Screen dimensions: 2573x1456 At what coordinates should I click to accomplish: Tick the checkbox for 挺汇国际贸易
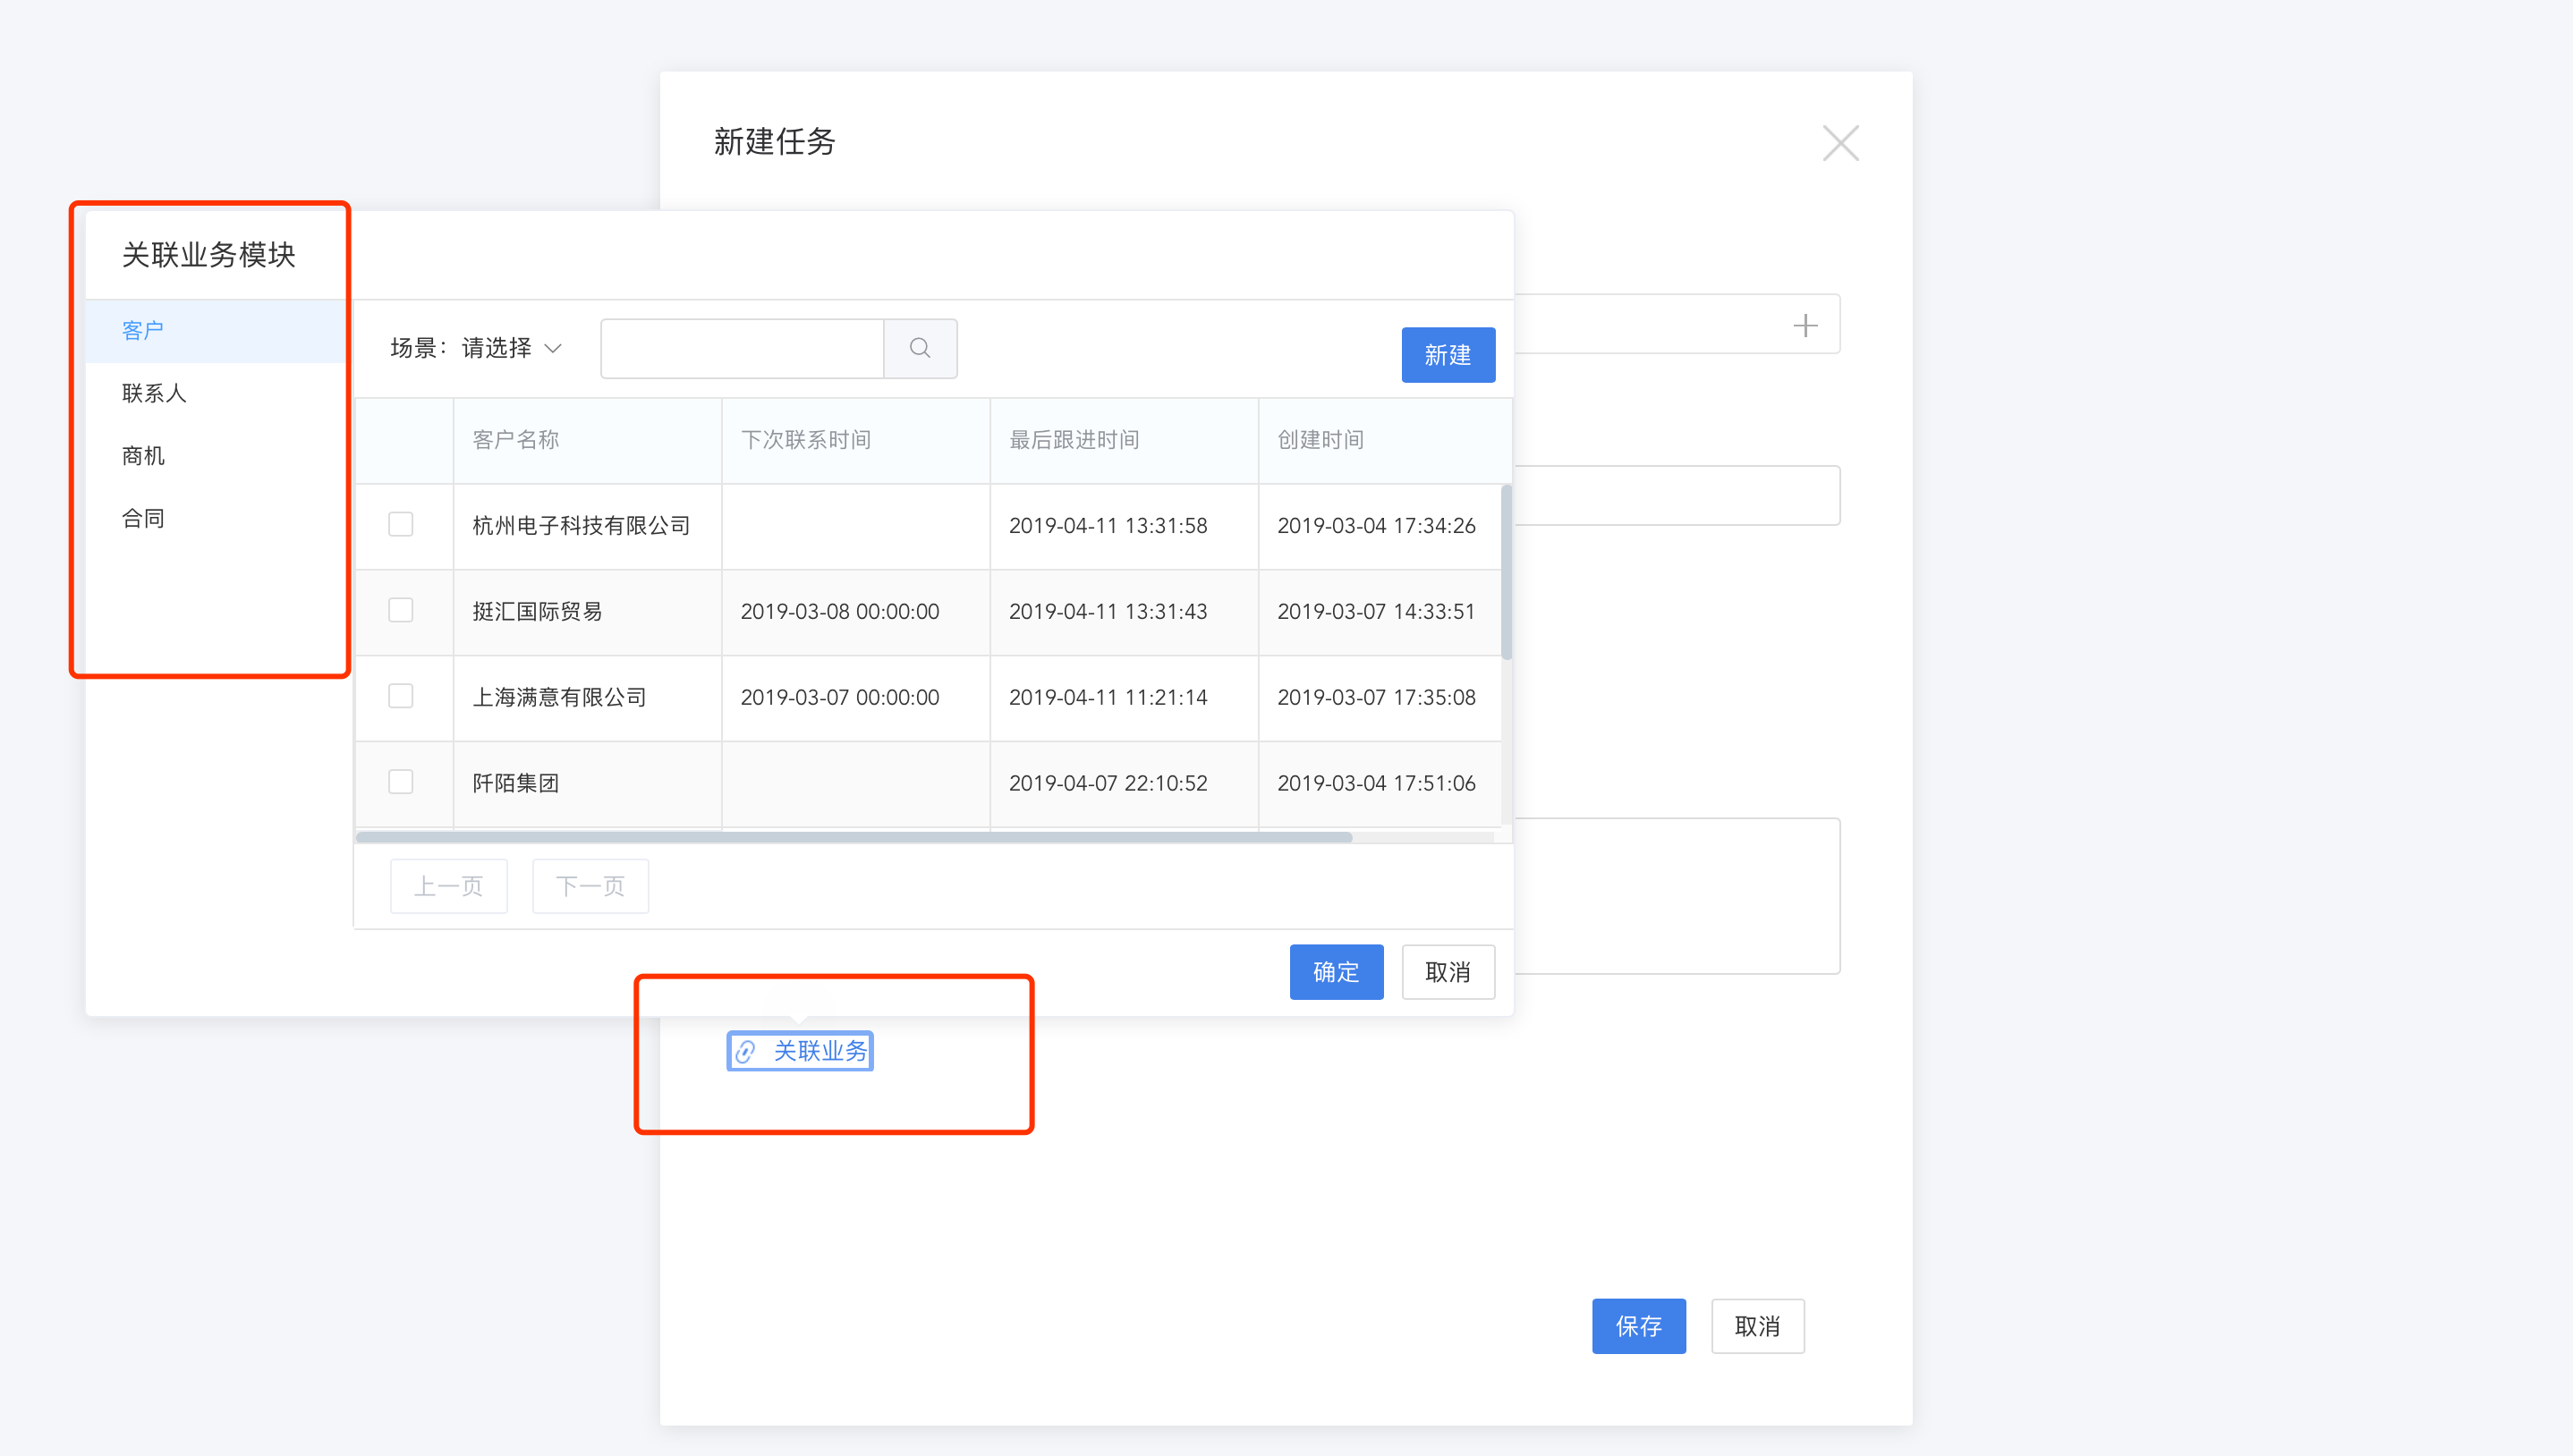coord(401,610)
